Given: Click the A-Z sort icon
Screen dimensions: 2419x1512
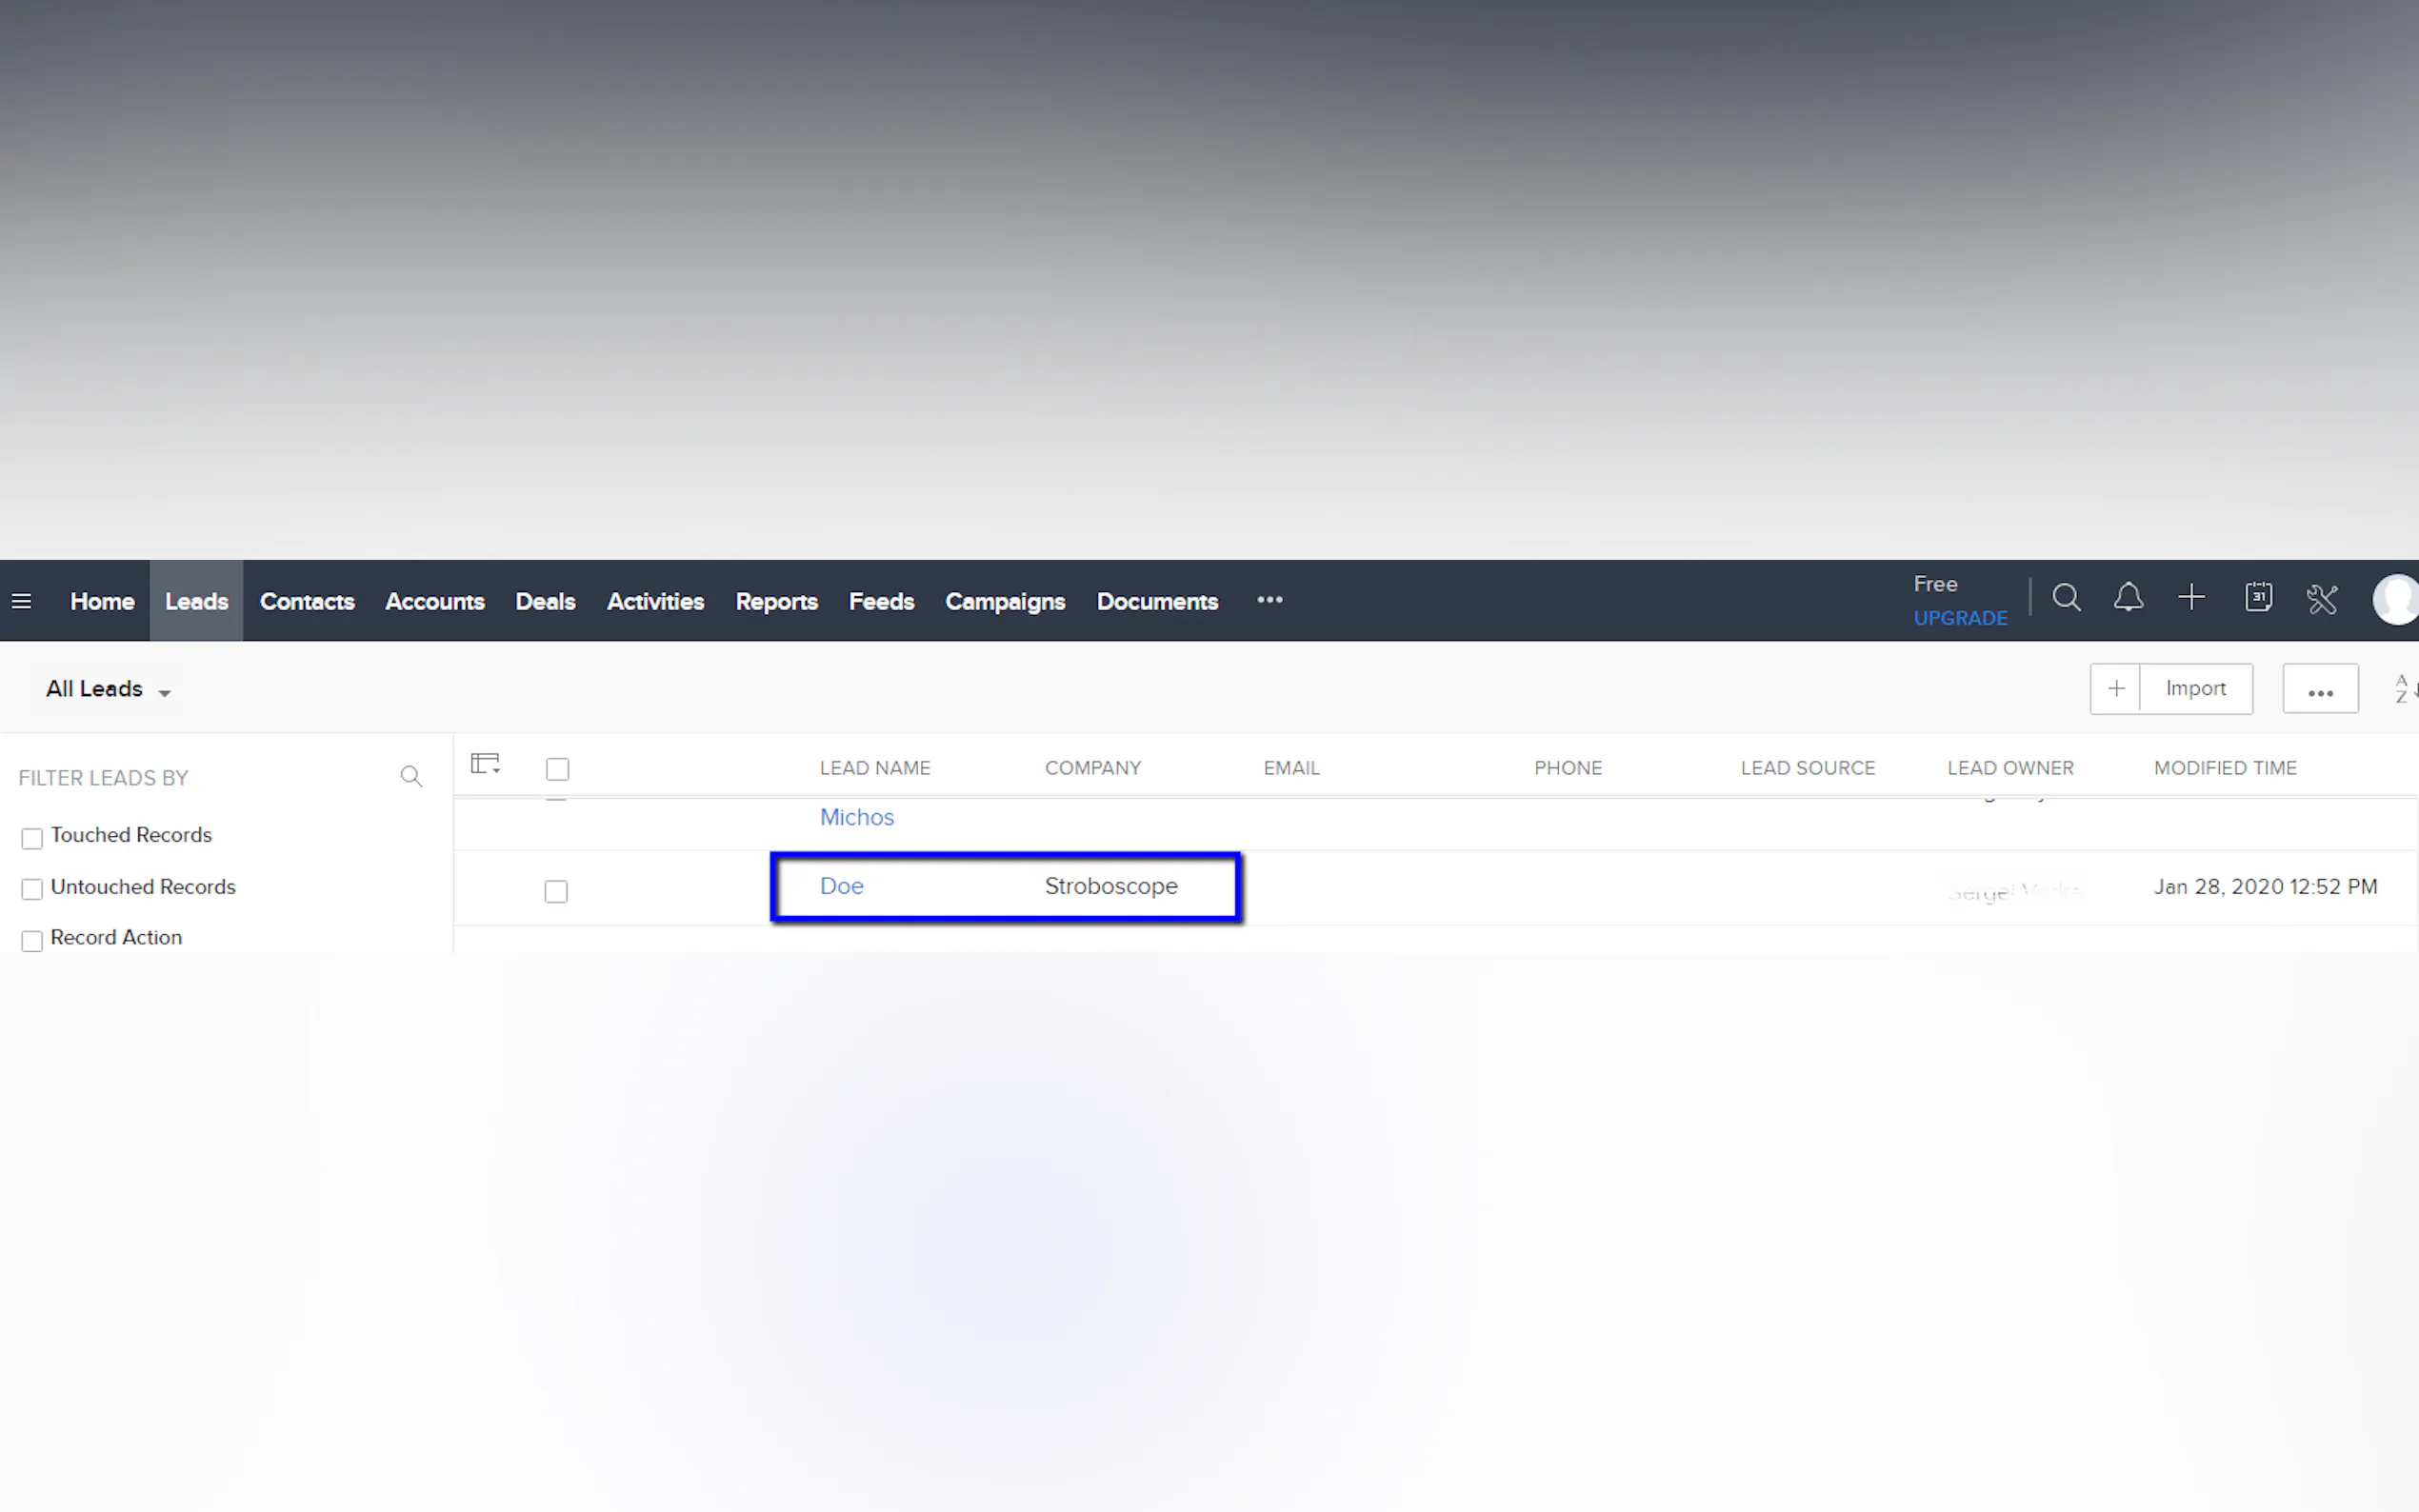Looking at the screenshot, I should click(x=2405, y=688).
